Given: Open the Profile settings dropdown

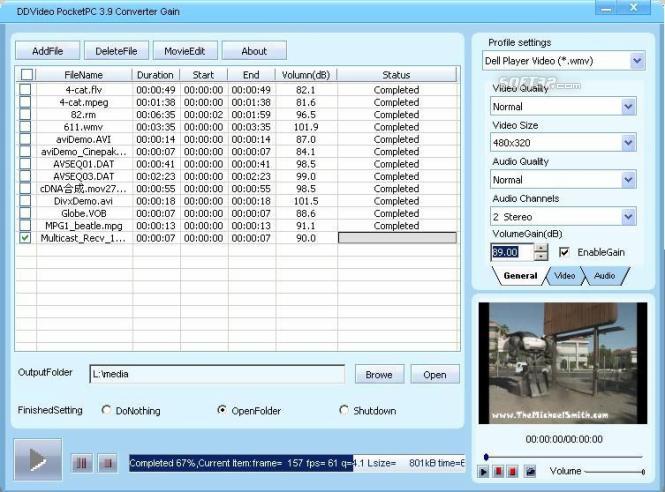Looking at the screenshot, I should (637, 61).
